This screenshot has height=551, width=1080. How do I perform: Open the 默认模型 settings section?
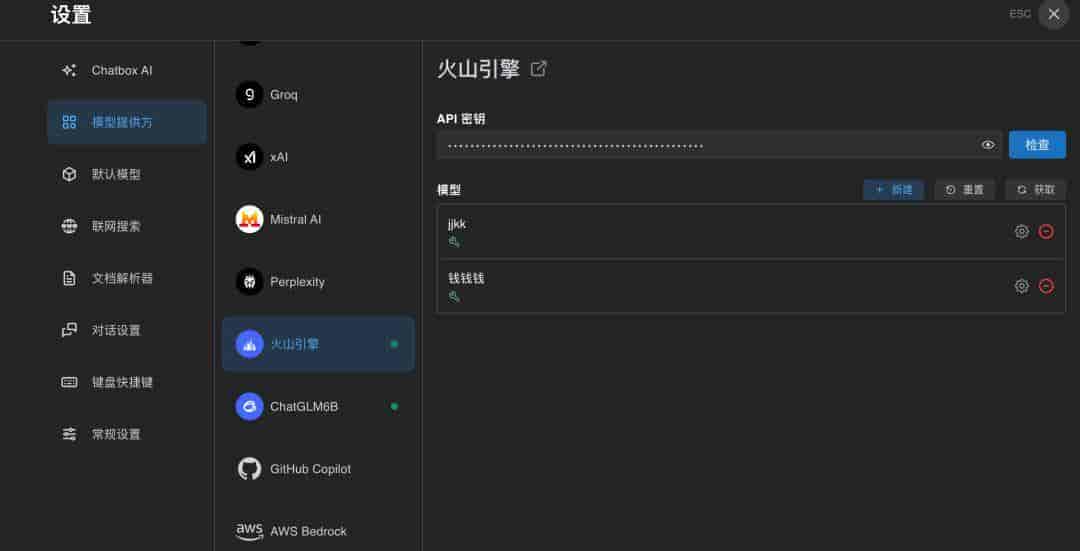pyautogui.click(x=127, y=174)
